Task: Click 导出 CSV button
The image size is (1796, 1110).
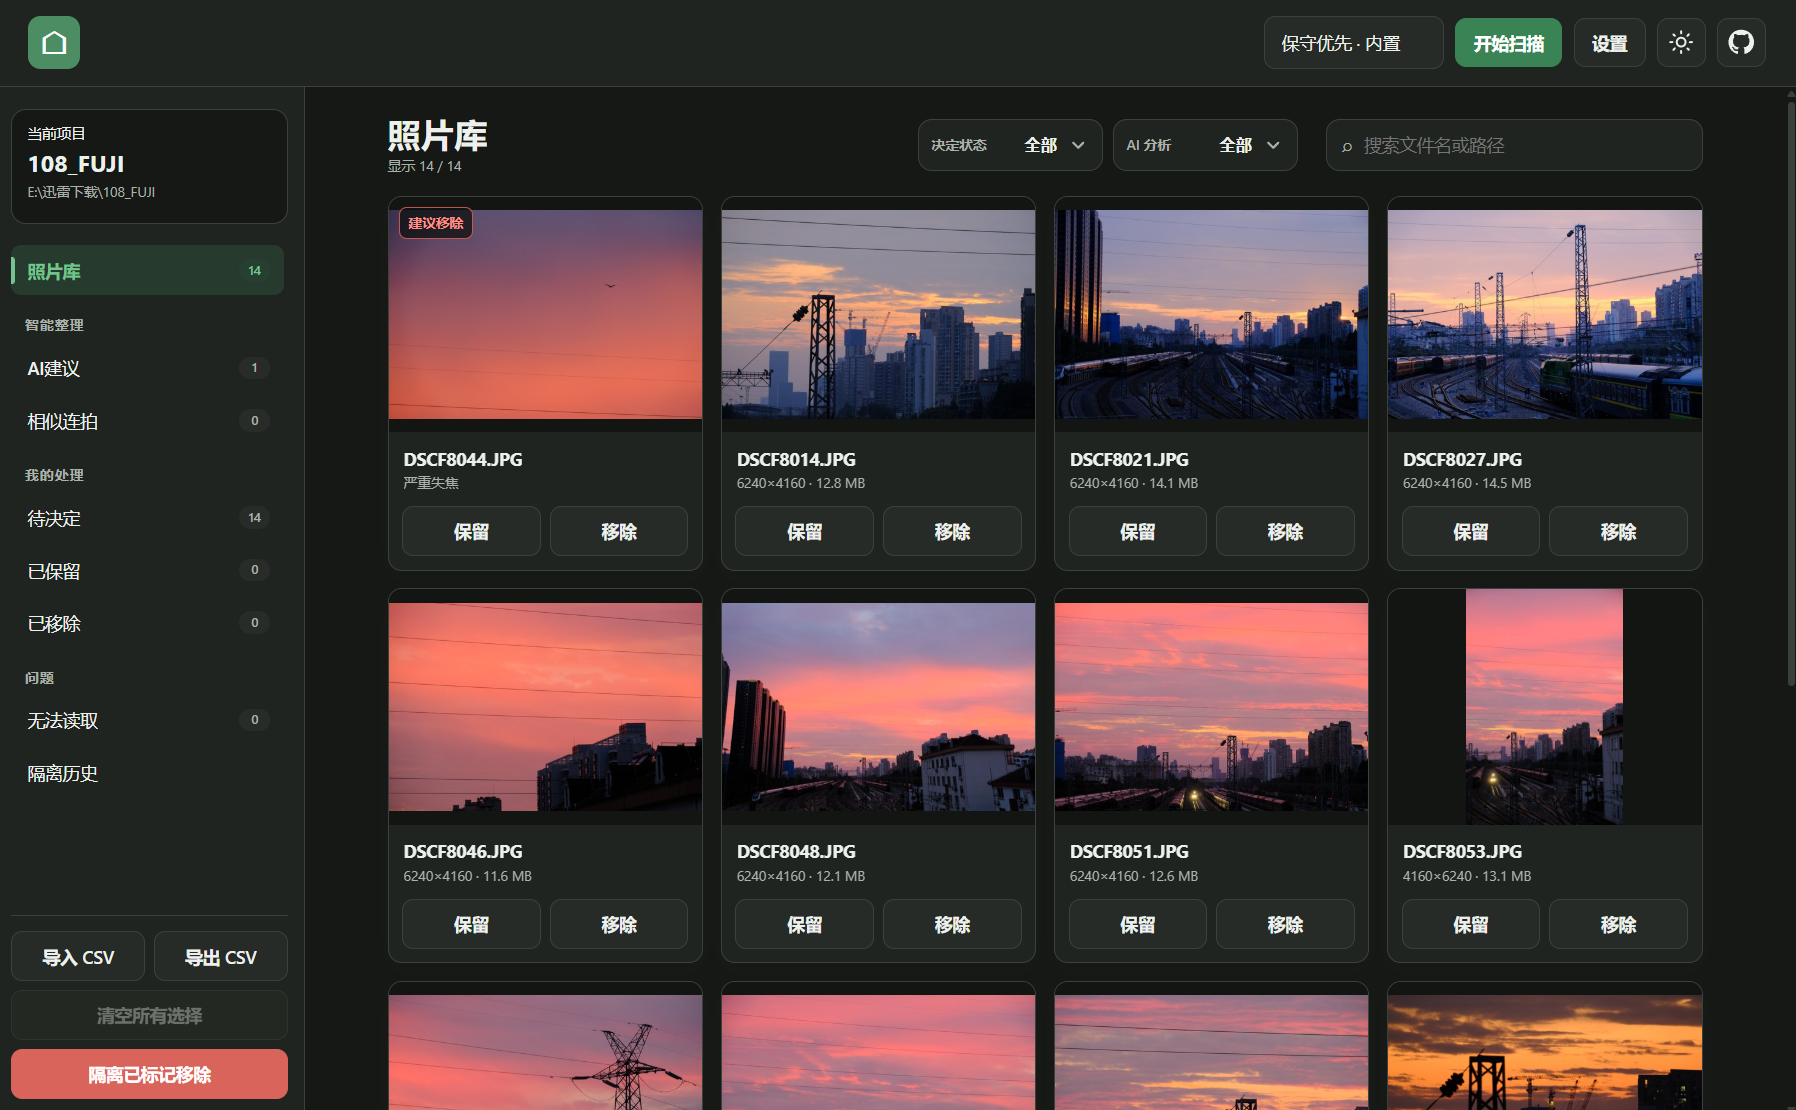Action: 221,957
